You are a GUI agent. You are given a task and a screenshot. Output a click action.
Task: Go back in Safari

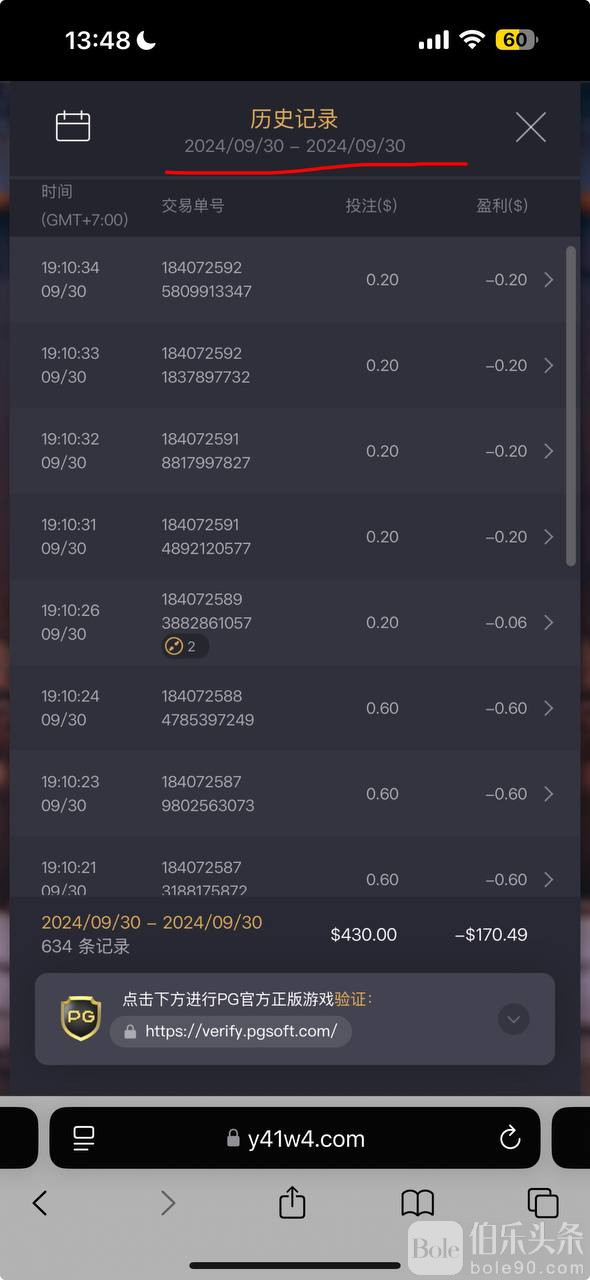pos(40,1203)
